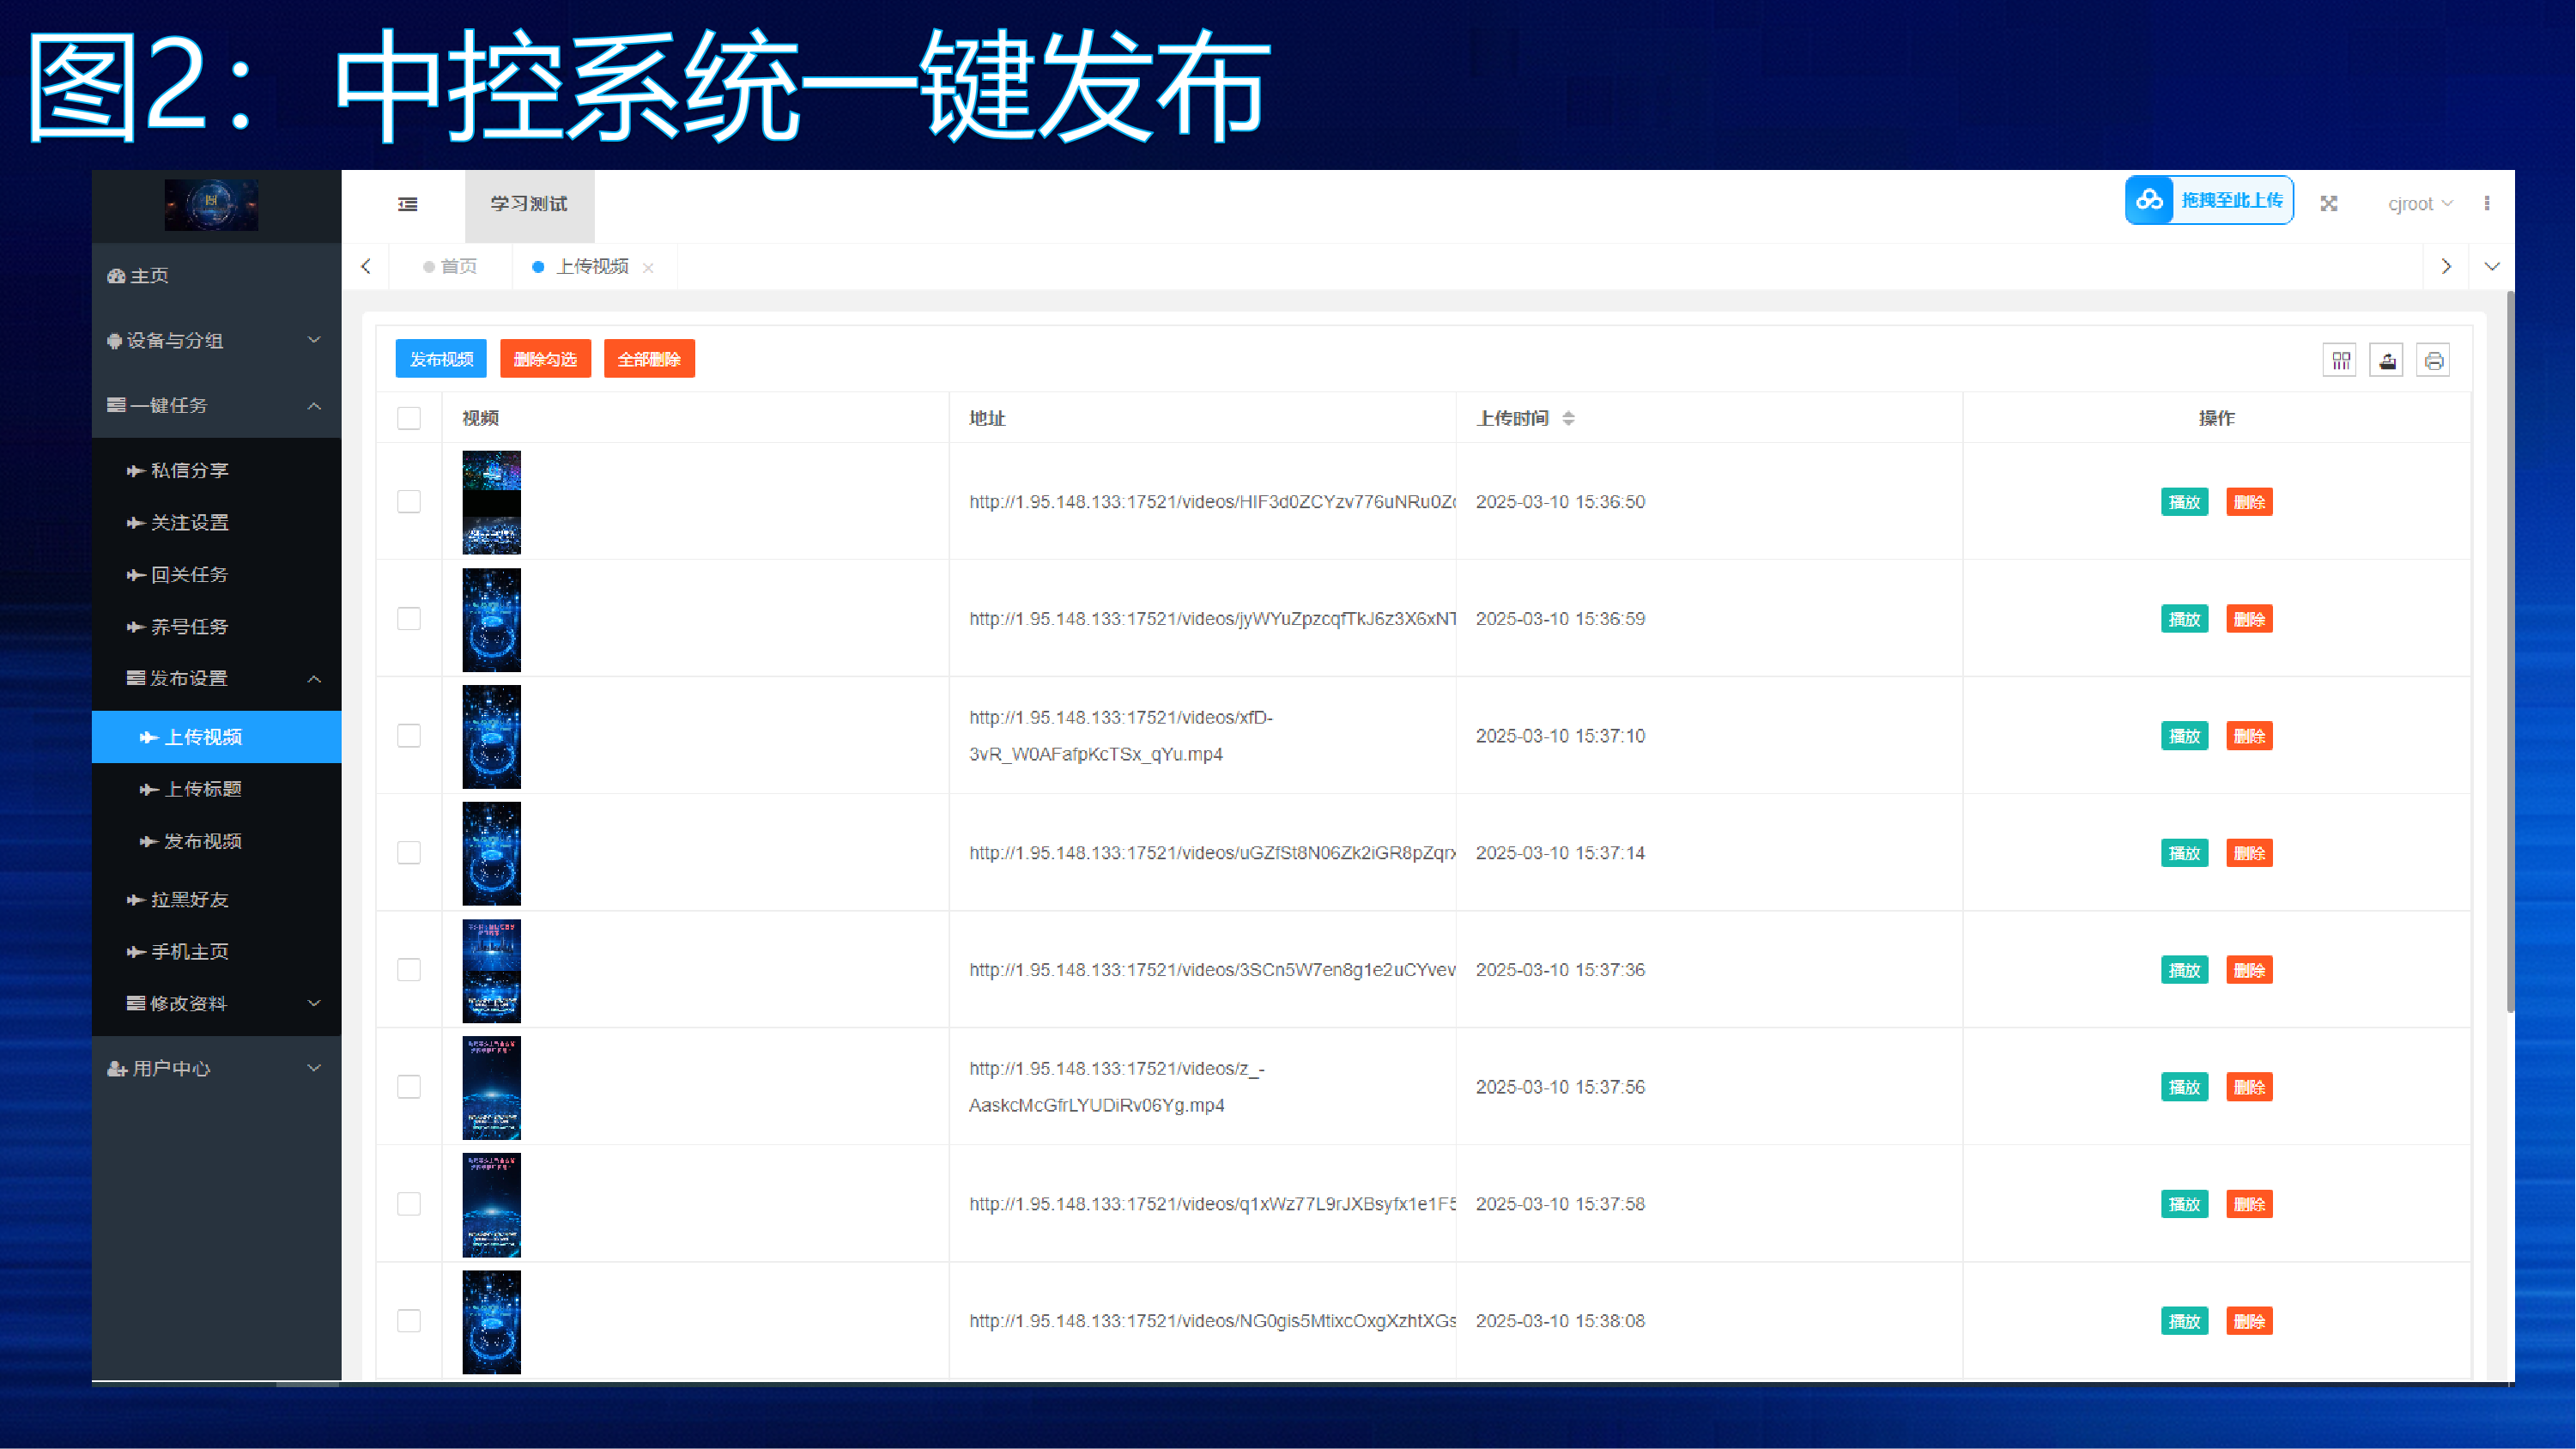Open the xfD-3vR_W0AFafpKcTSx_qYu.mp4 address

[1120, 736]
